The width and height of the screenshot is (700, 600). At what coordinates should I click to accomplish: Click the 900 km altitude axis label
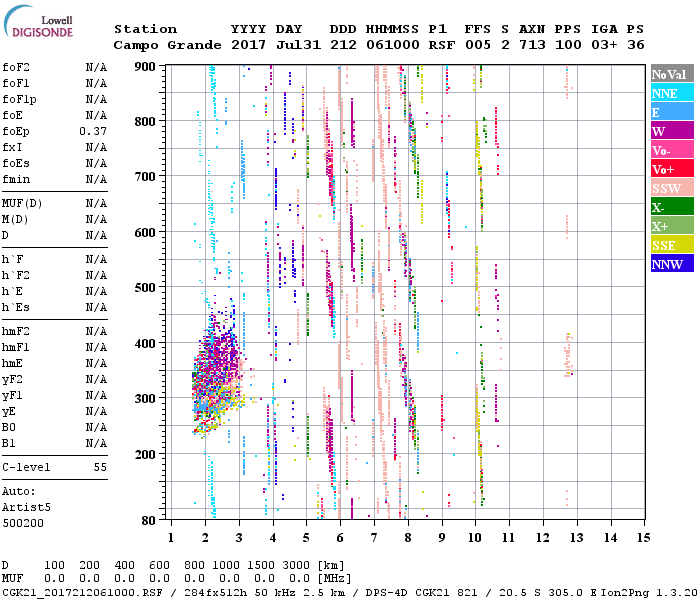147,67
